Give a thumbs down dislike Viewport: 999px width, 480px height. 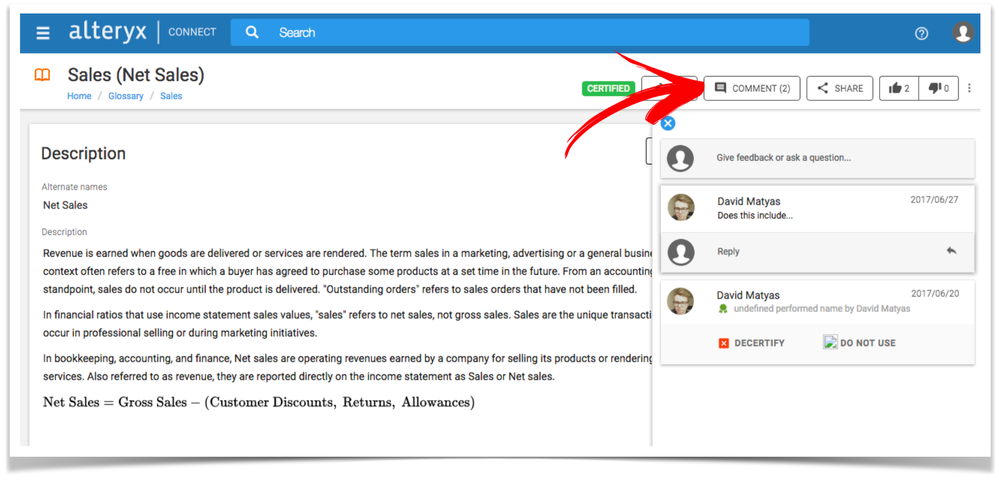point(938,89)
